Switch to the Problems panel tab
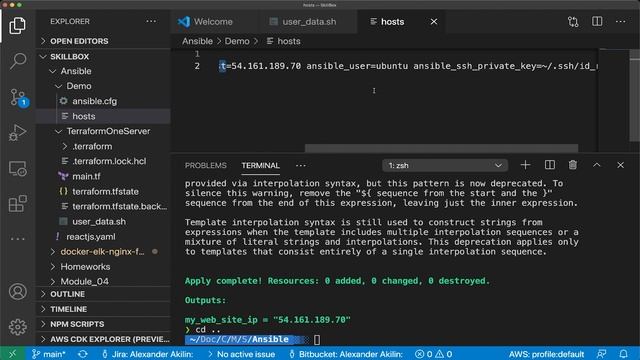The height and width of the screenshot is (360, 640). [205, 165]
